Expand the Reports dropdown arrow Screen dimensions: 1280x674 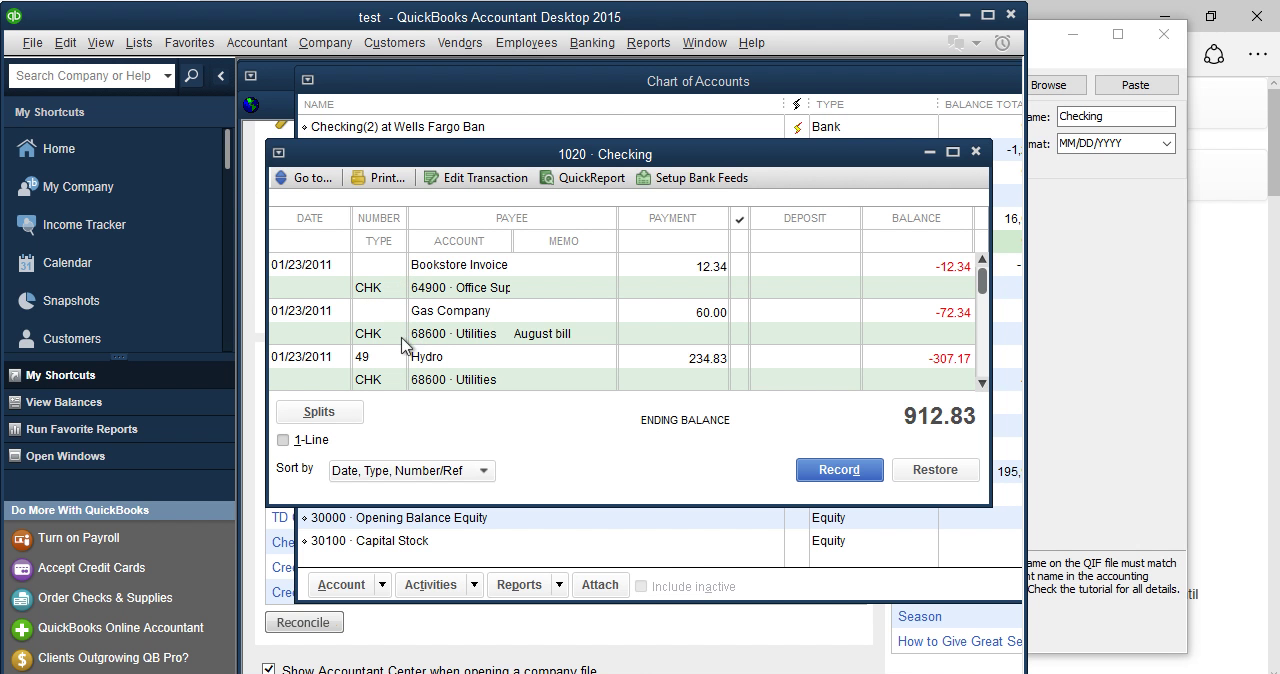click(560, 585)
